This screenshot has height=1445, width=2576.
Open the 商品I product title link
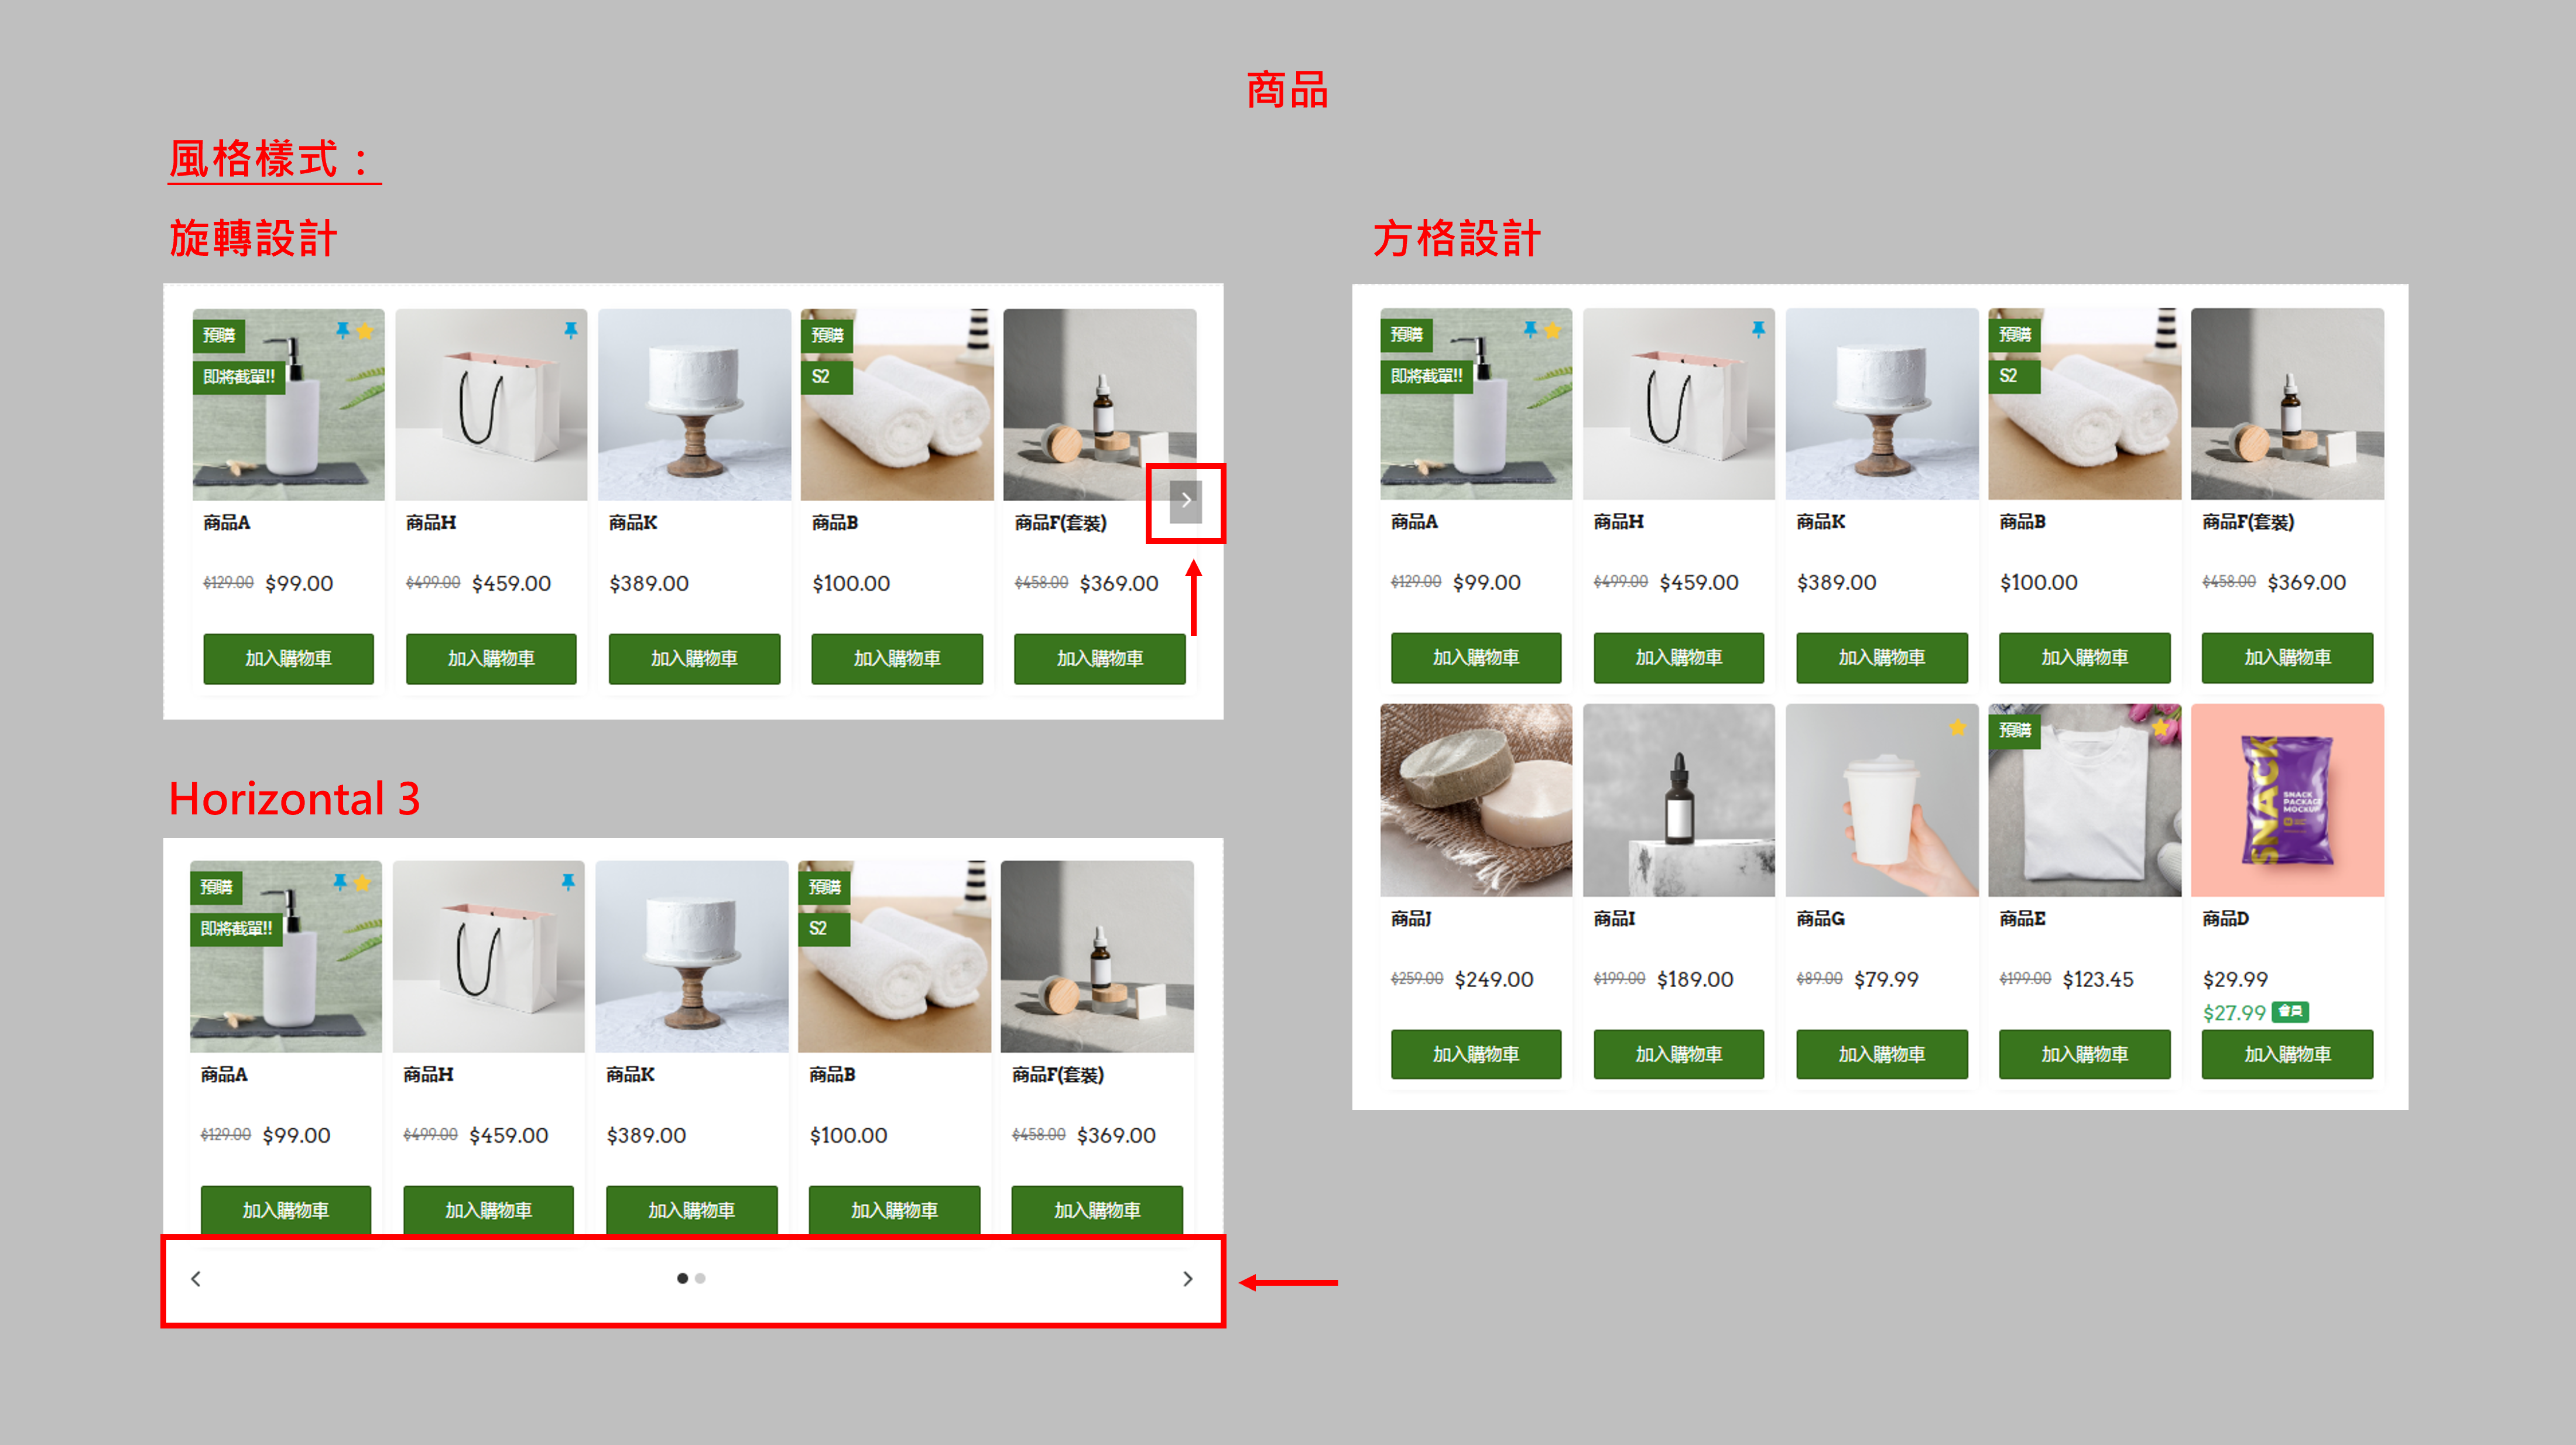coord(1614,919)
